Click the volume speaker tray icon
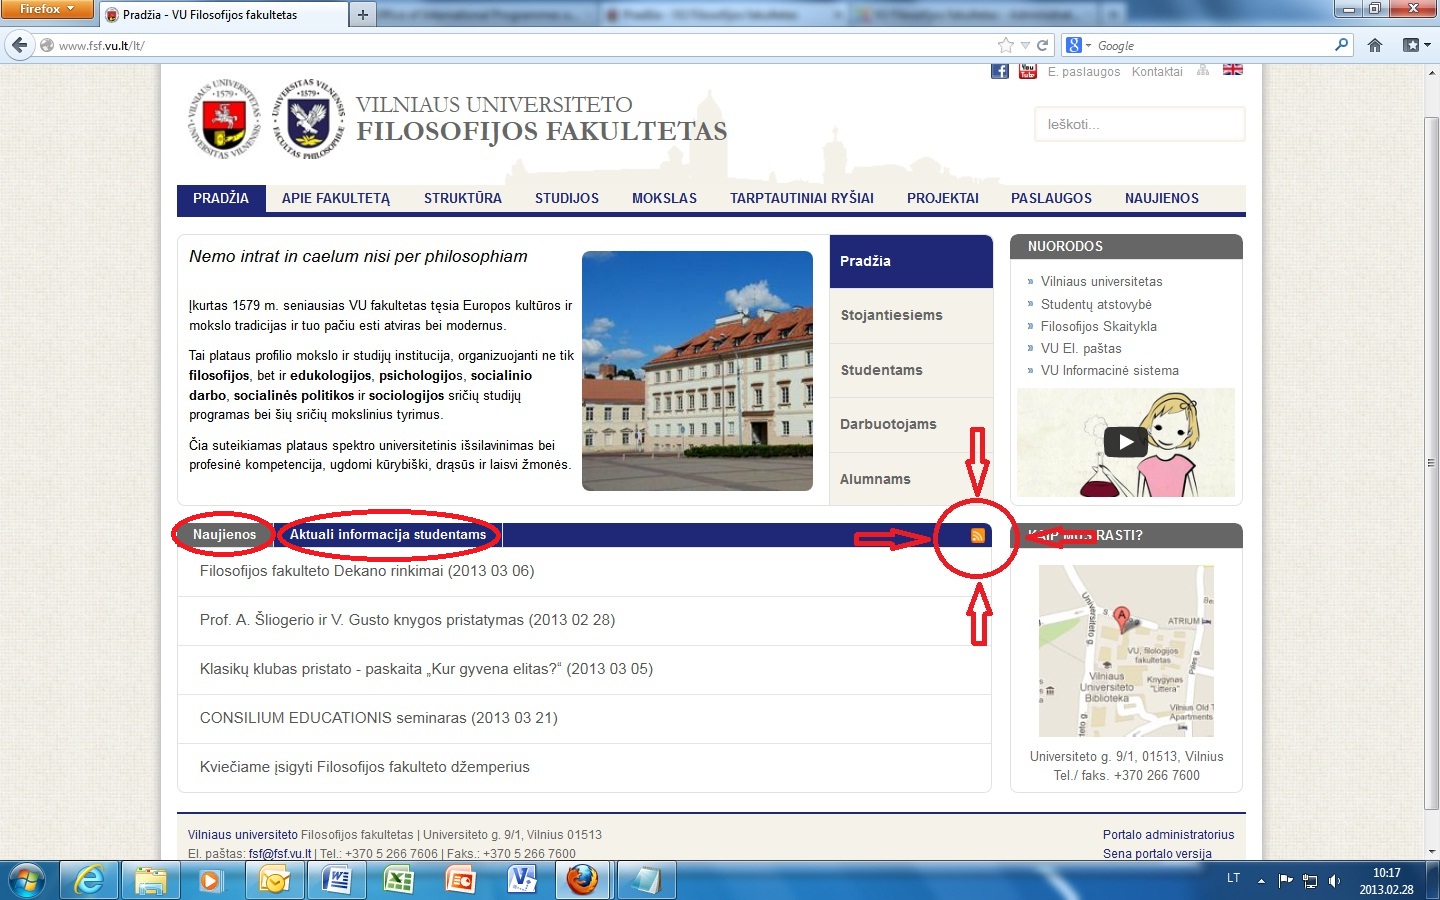 pyautogui.click(x=1334, y=881)
